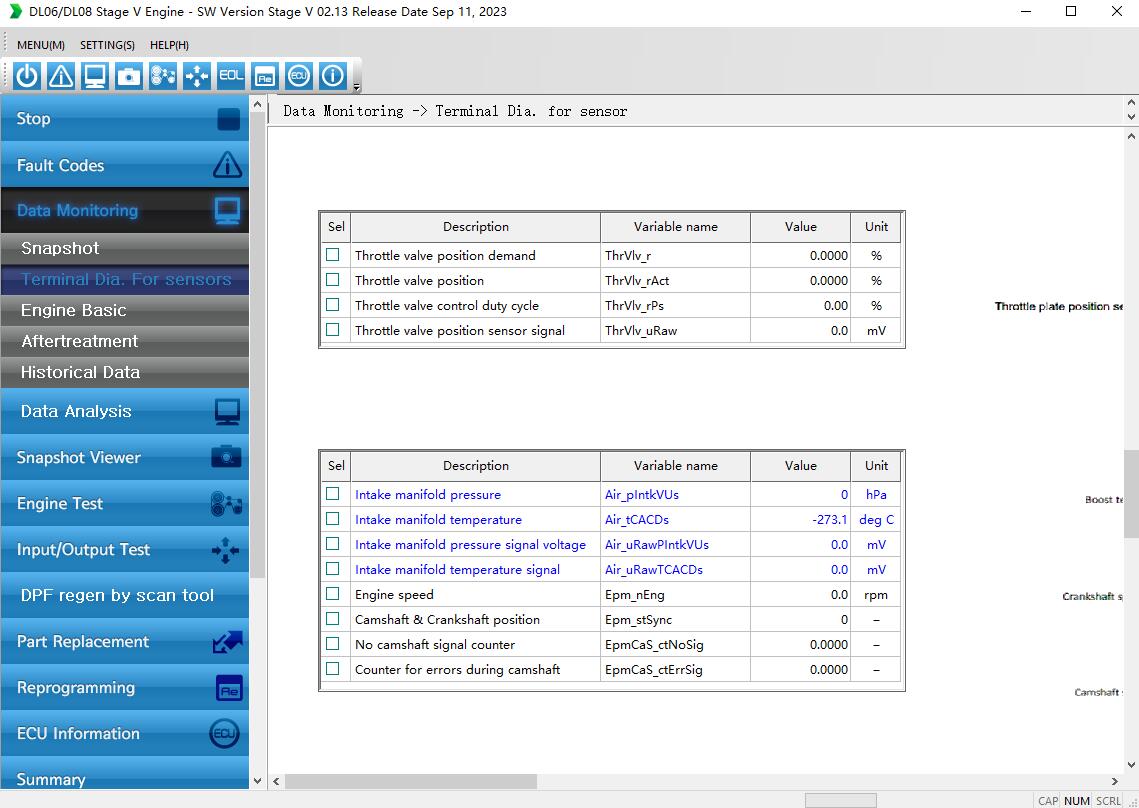The width and height of the screenshot is (1139, 808).
Task: Check Engine speed checkbox
Action: click(333, 594)
